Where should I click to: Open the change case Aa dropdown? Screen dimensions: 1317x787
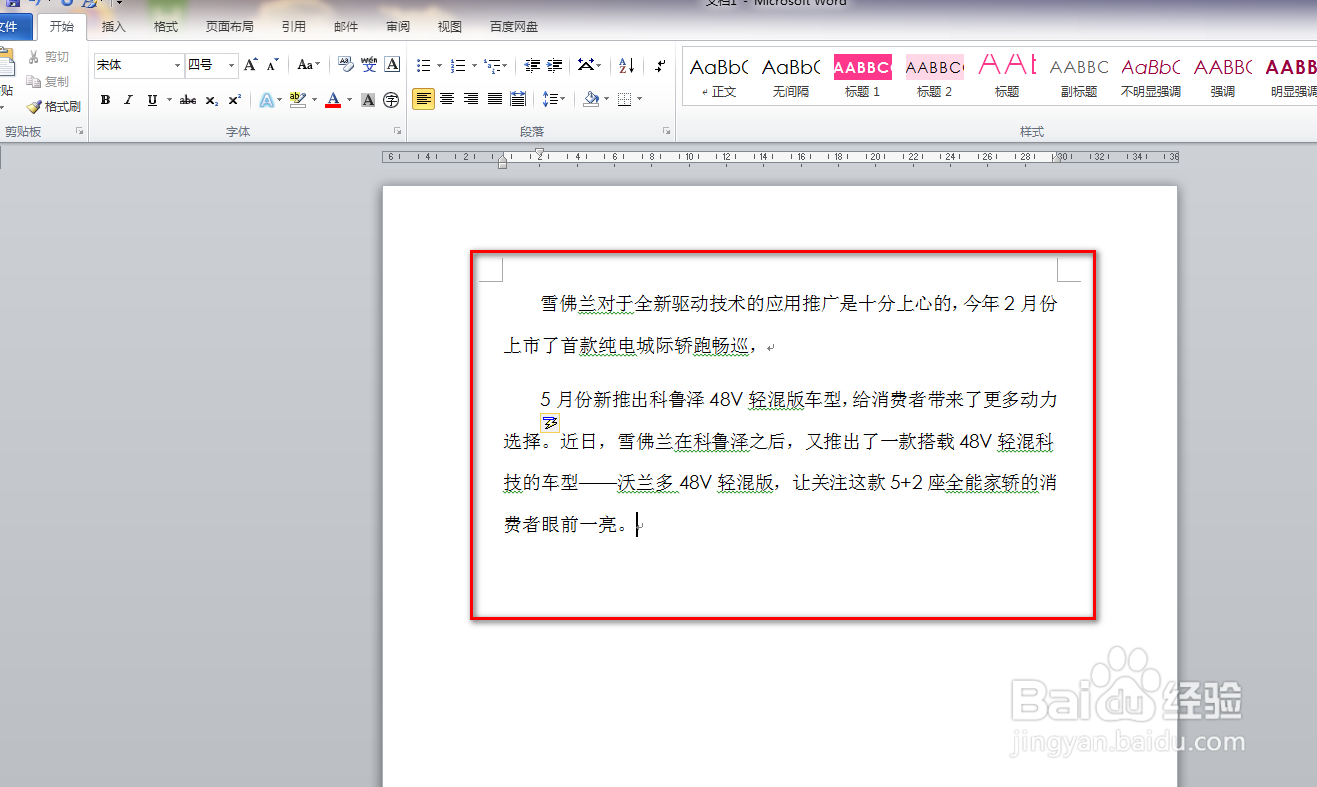tap(309, 65)
